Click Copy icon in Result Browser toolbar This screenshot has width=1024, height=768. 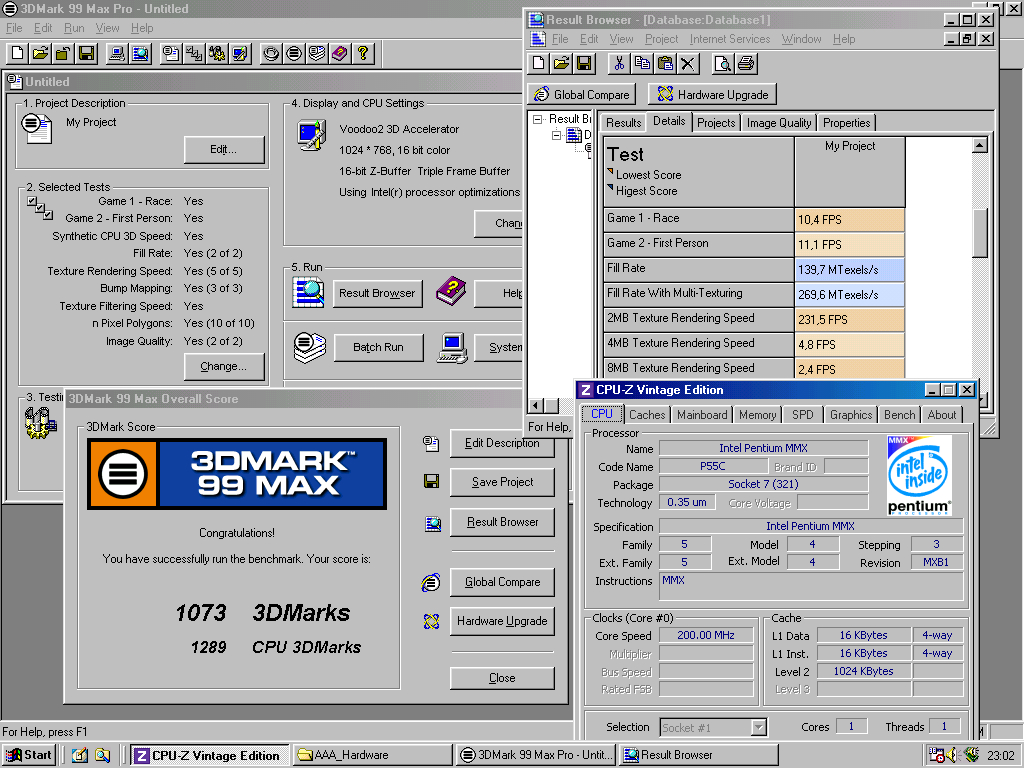click(642, 63)
